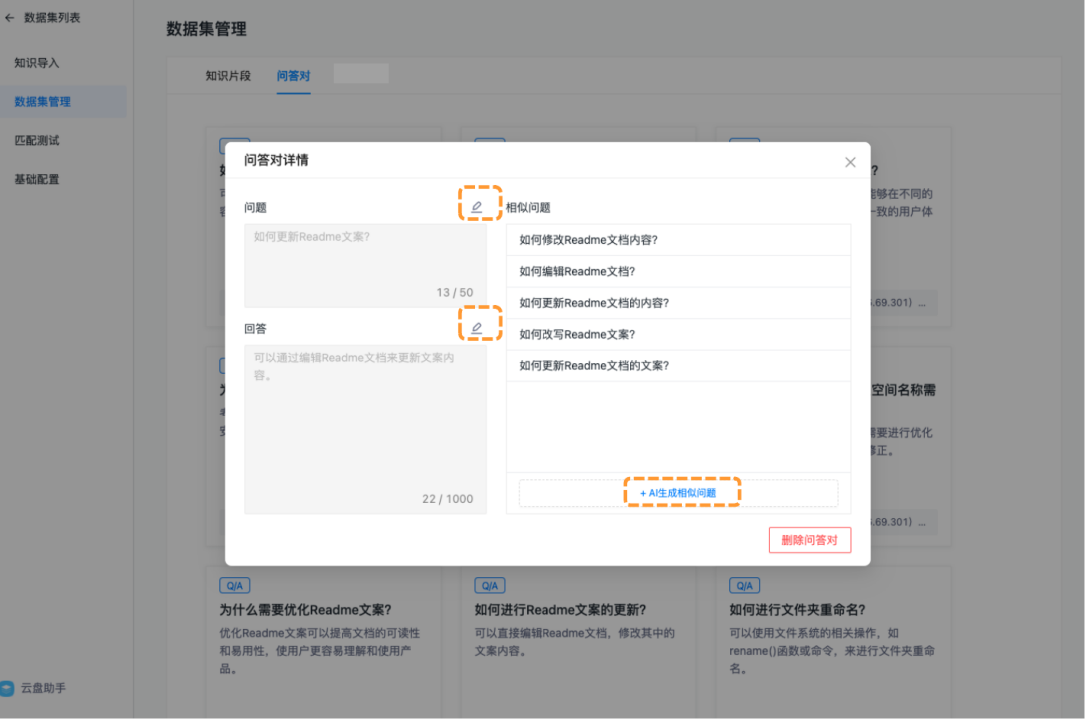
Task: Open 匹配测试 in the sidebar
Action: click(x=37, y=141)
